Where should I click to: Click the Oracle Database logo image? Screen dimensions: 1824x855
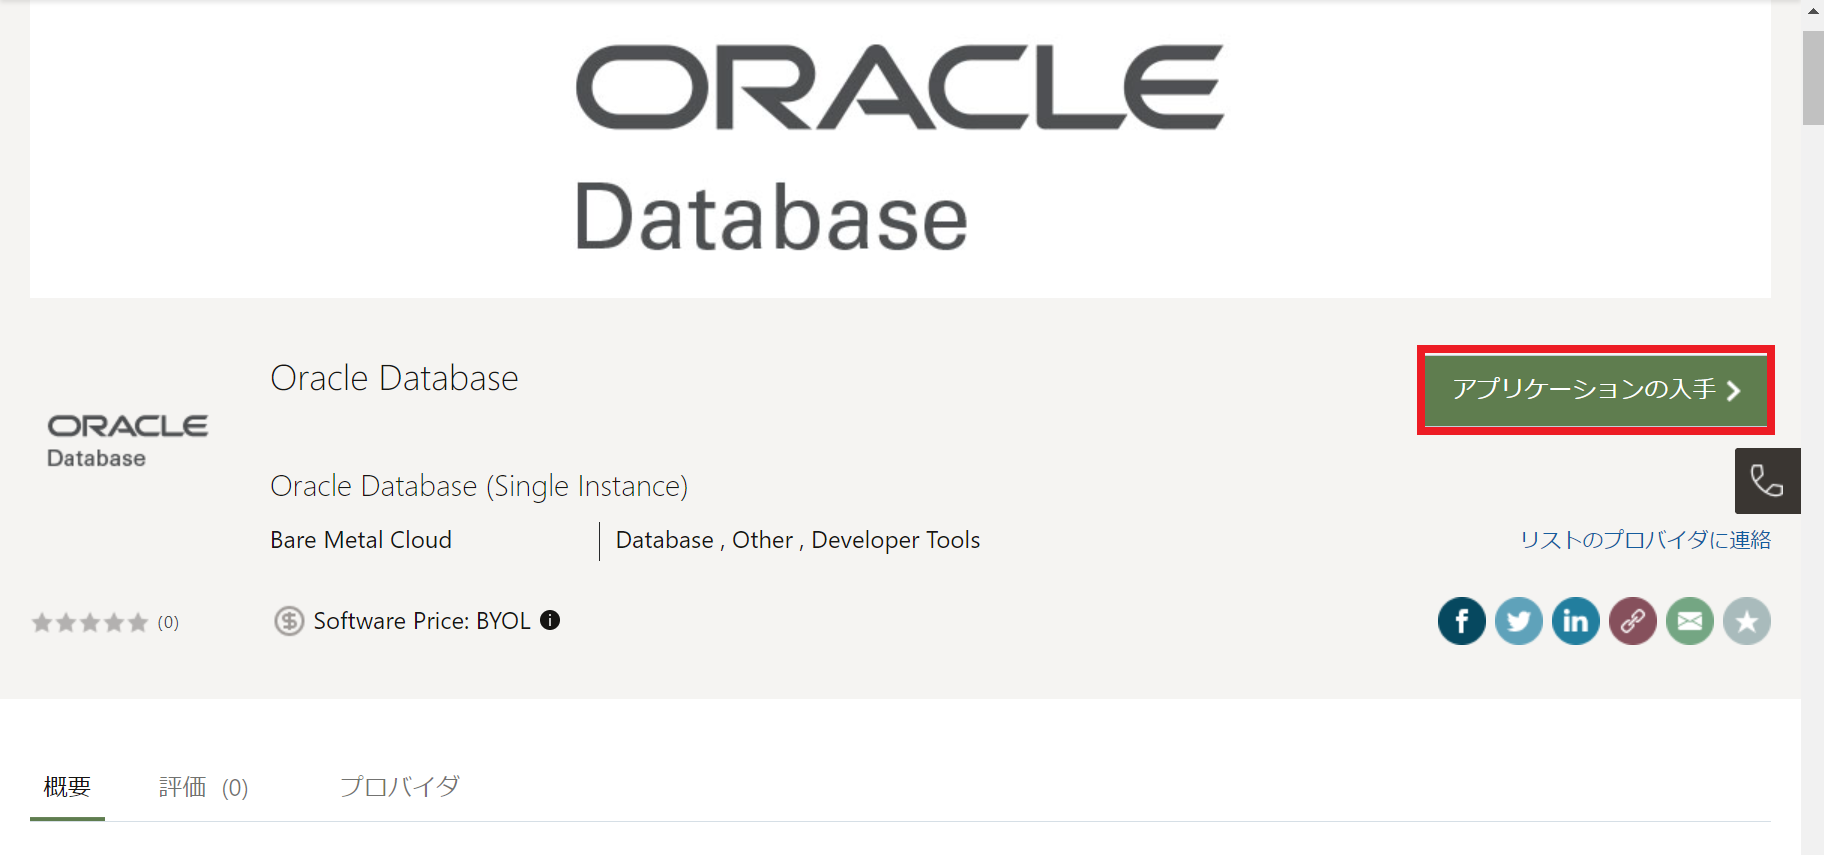click(x=127, y=437)
